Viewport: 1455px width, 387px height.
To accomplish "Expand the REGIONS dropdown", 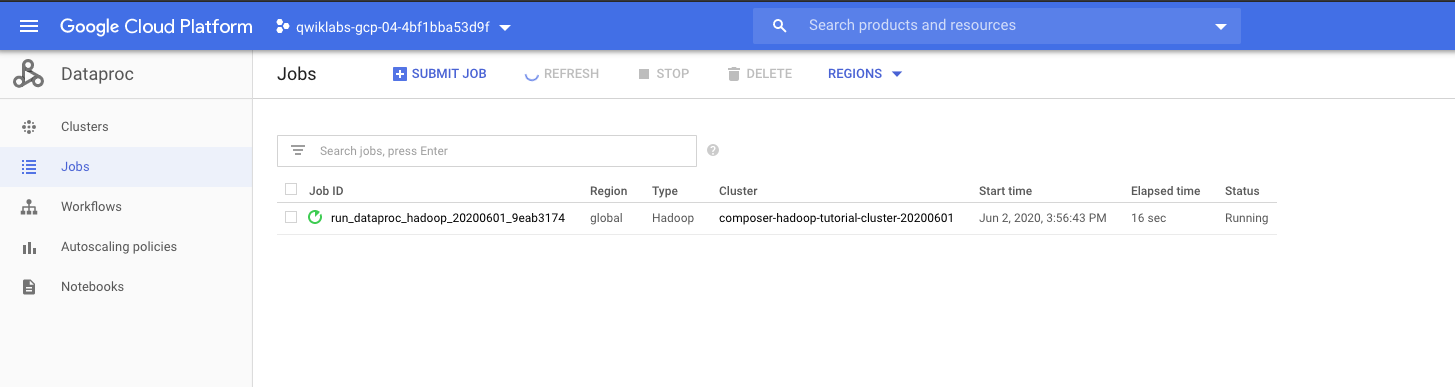I will (865, 74).
